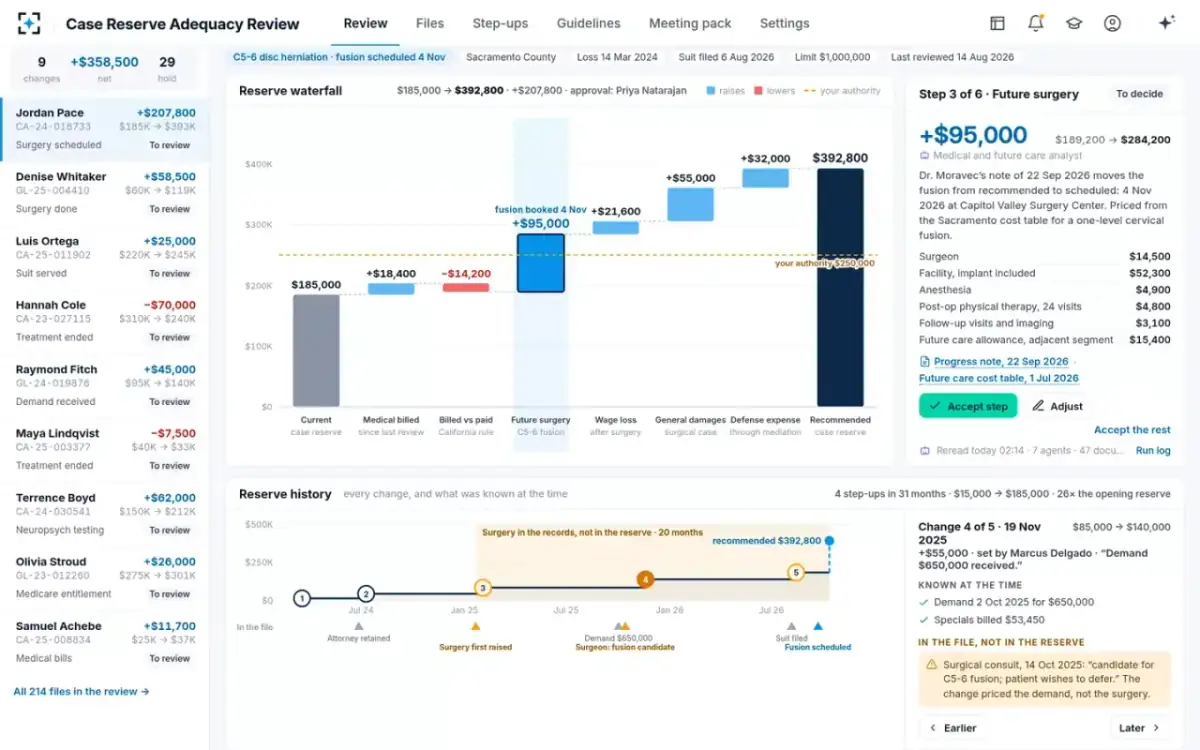
Task: Open the user account icon
Action: 1112,23
